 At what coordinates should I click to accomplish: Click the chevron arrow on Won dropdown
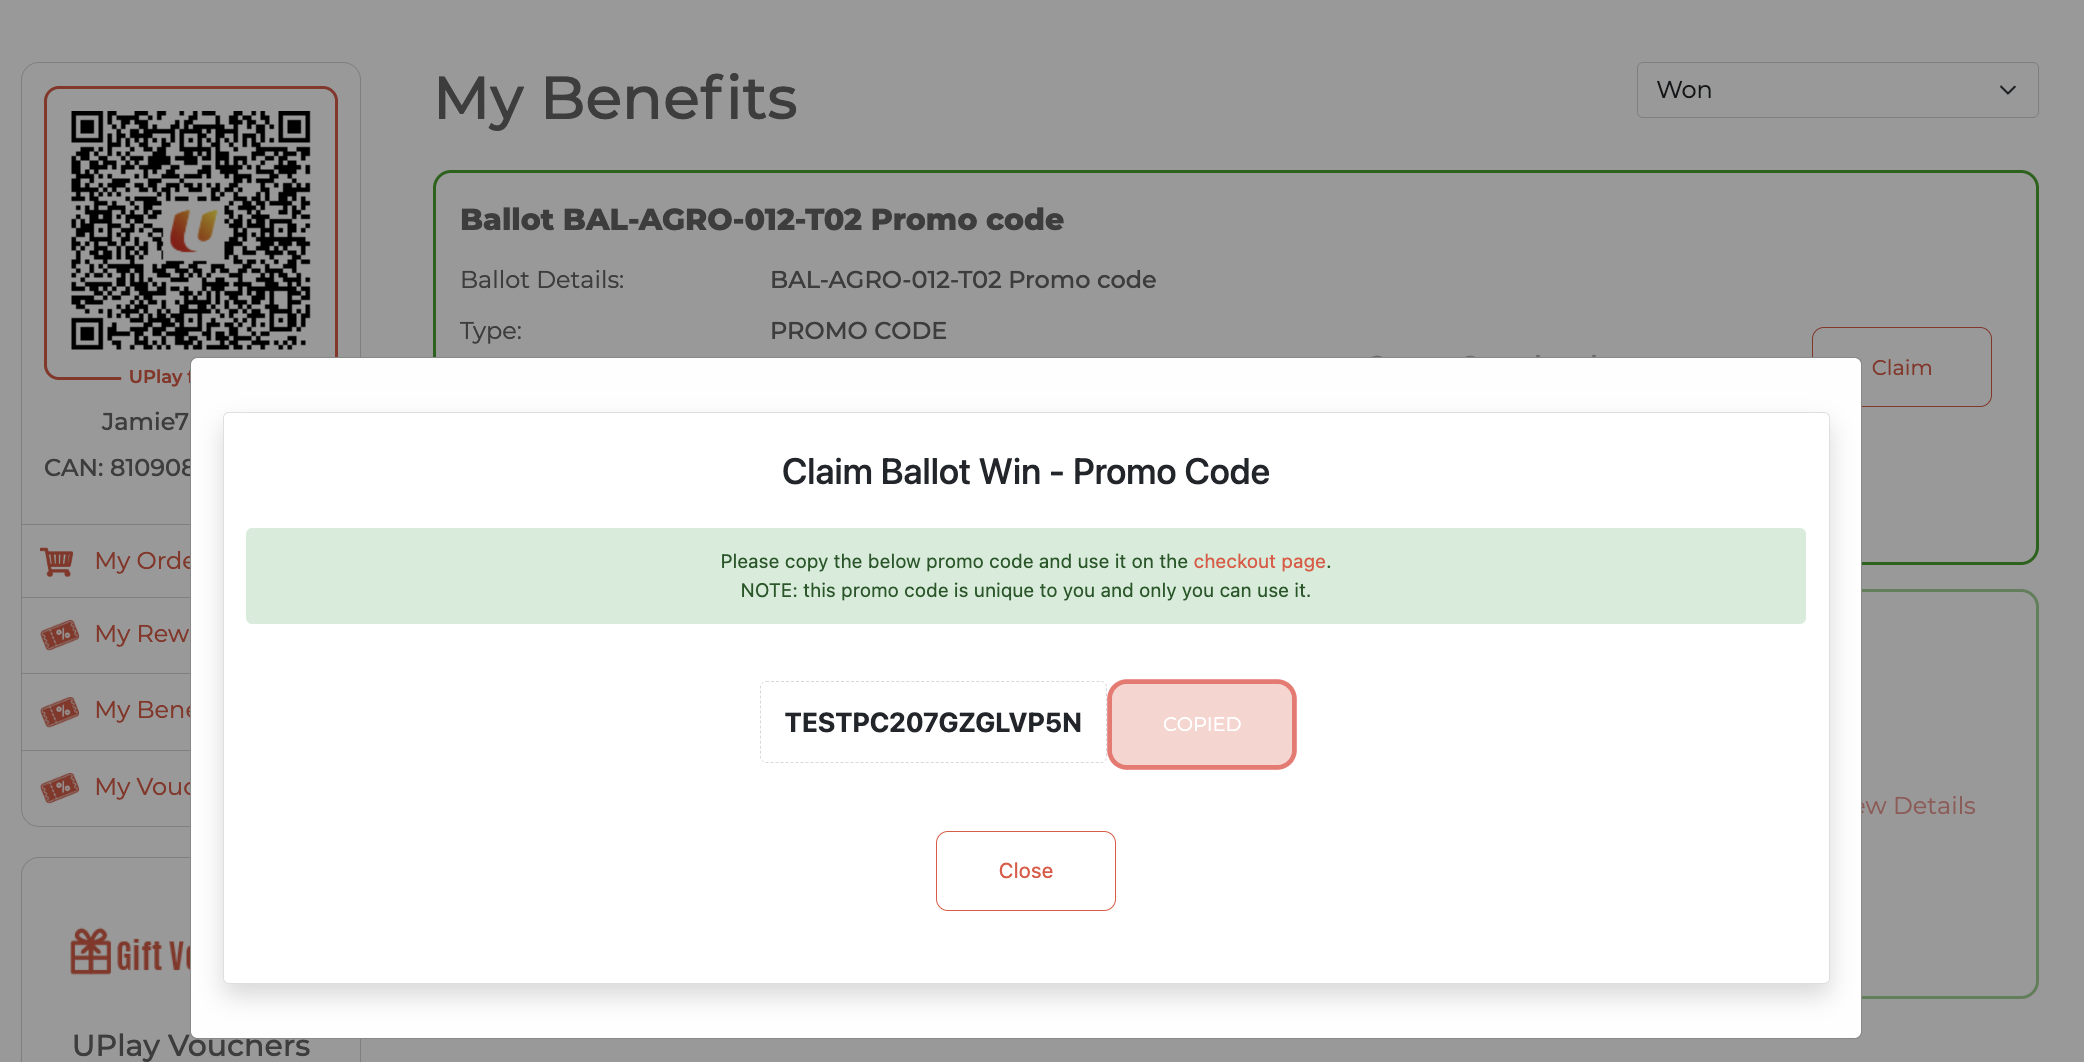pyautogui.click(x=2007, y=90)
